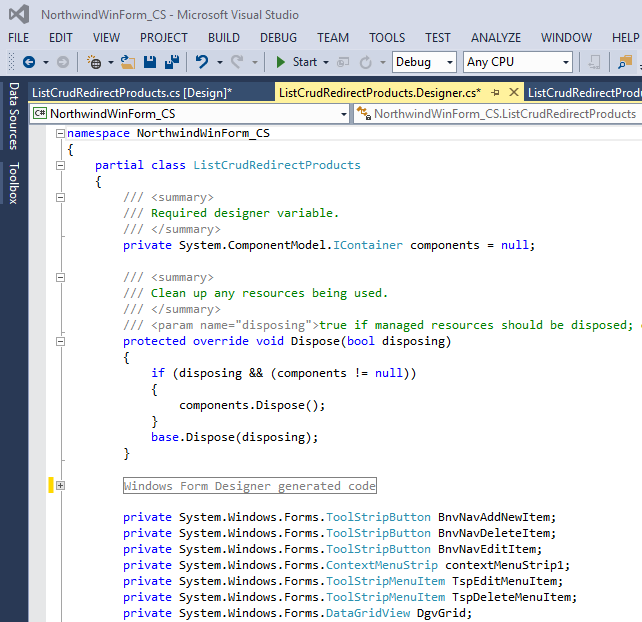The height and width of the screenshot is (622, 642).
Task: Open the ANALYZE menu
Action: pos(495,38)
